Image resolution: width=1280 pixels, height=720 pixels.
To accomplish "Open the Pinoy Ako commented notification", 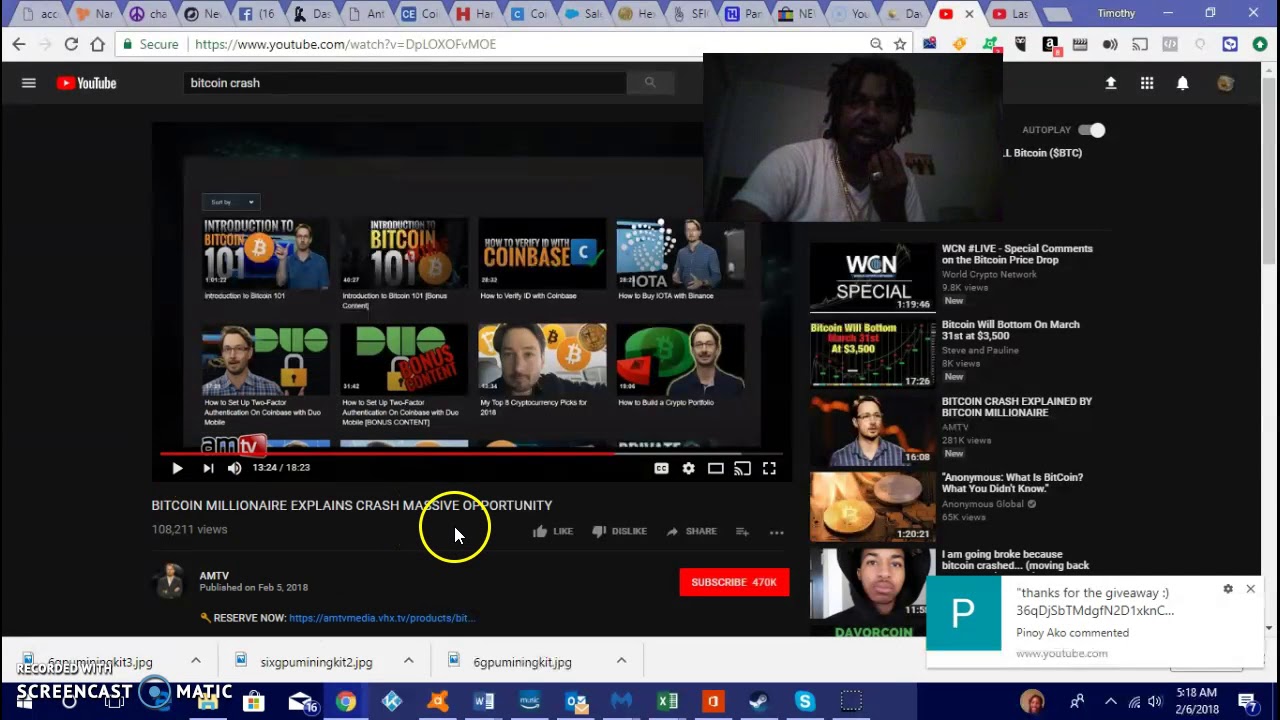I will pos(1095,622).
